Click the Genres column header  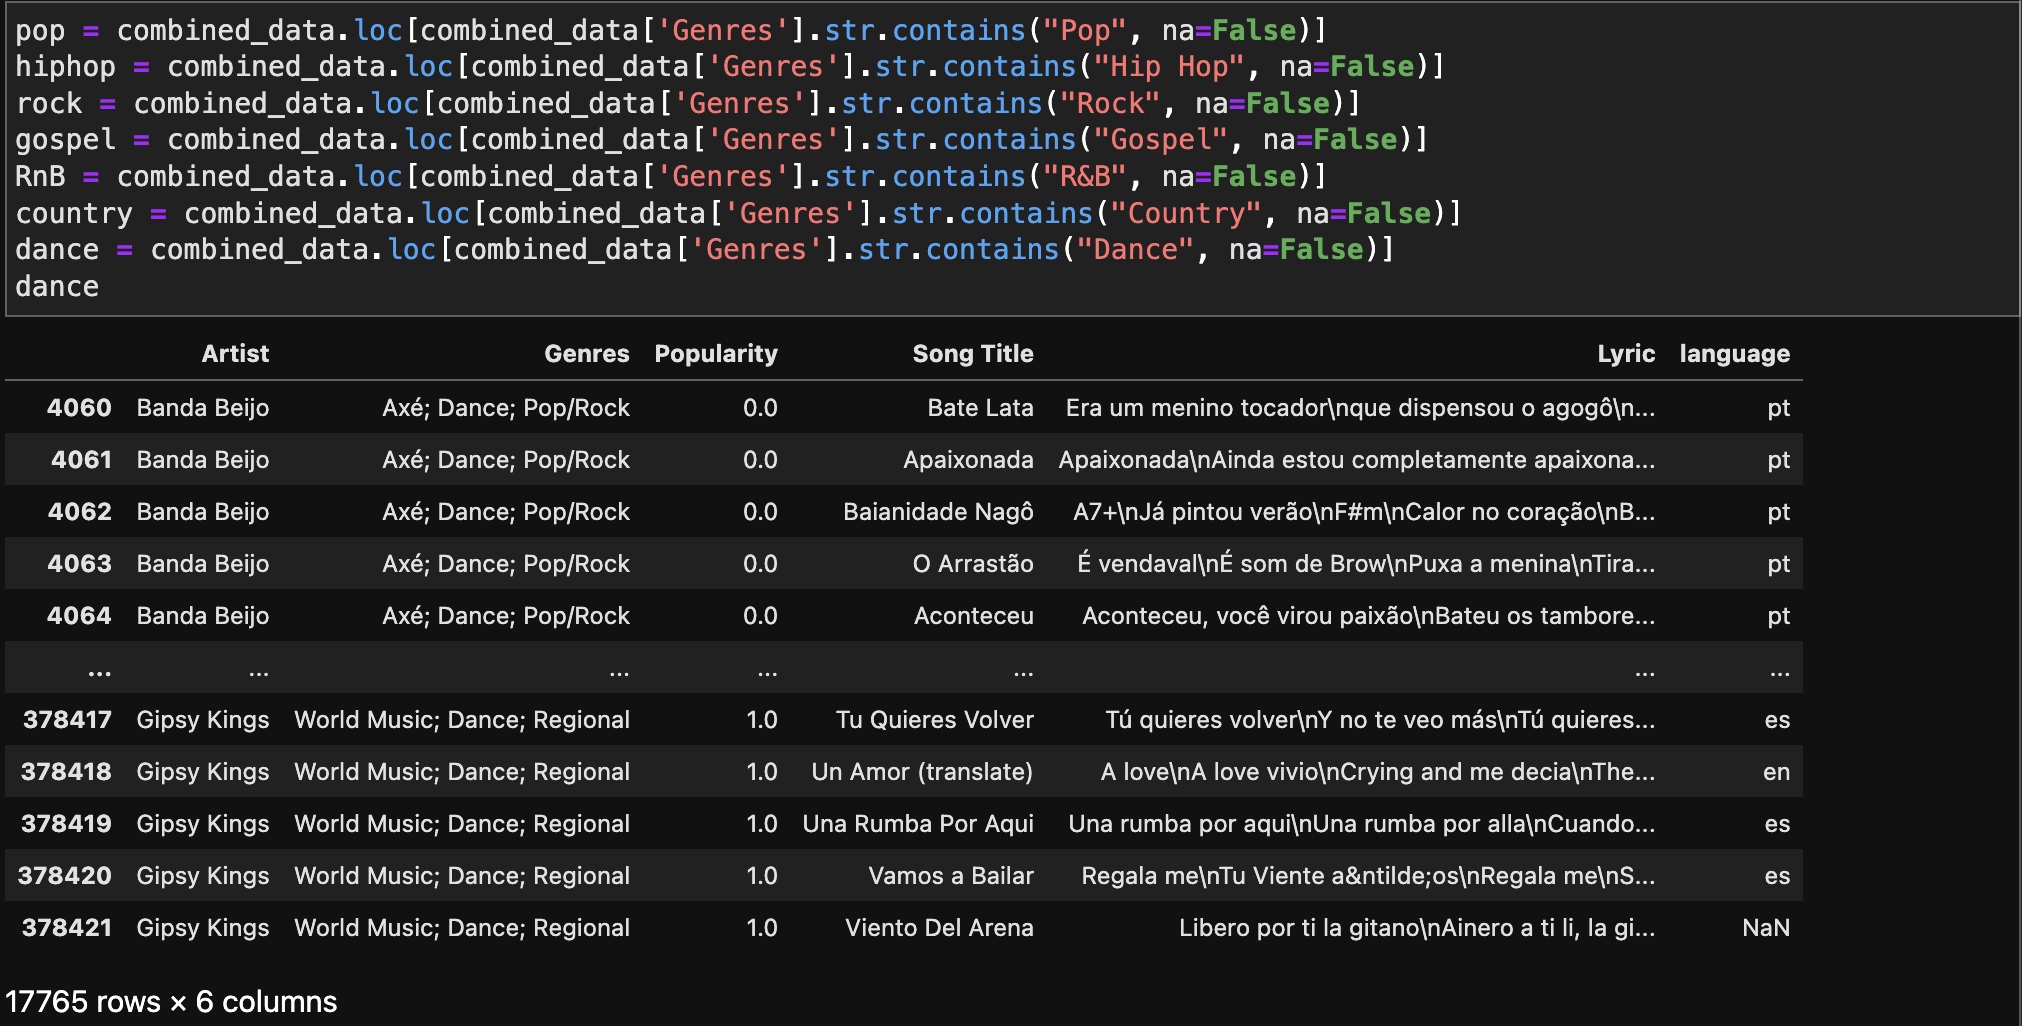[x=587, y=354]
